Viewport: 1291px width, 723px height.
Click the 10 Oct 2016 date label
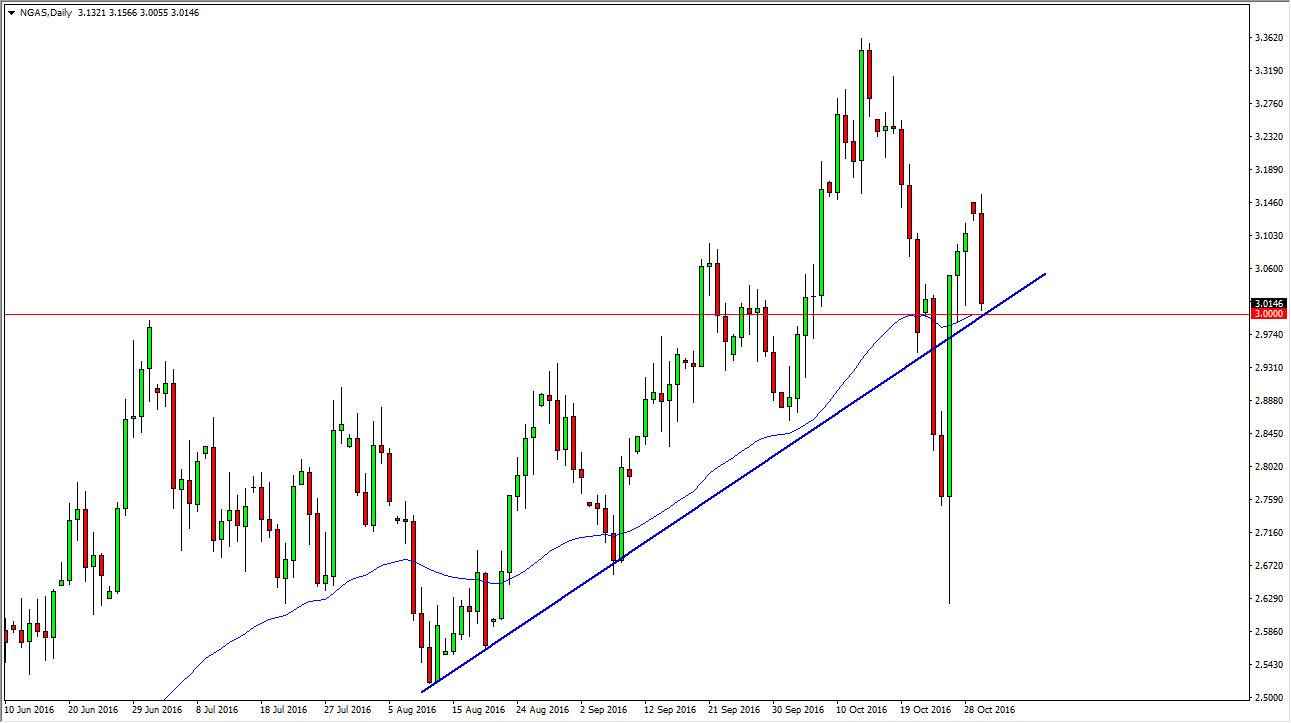[x=861, y=711]
